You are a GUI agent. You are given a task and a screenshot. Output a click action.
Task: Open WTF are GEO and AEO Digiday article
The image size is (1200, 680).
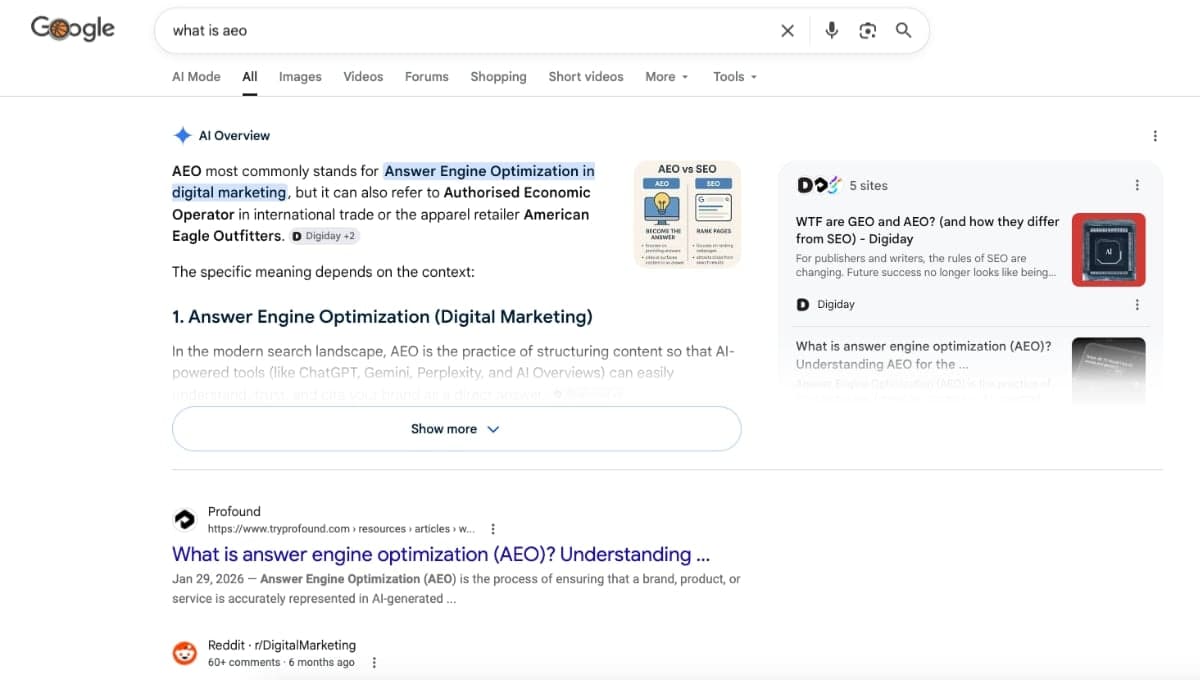[x=927, y=230]
